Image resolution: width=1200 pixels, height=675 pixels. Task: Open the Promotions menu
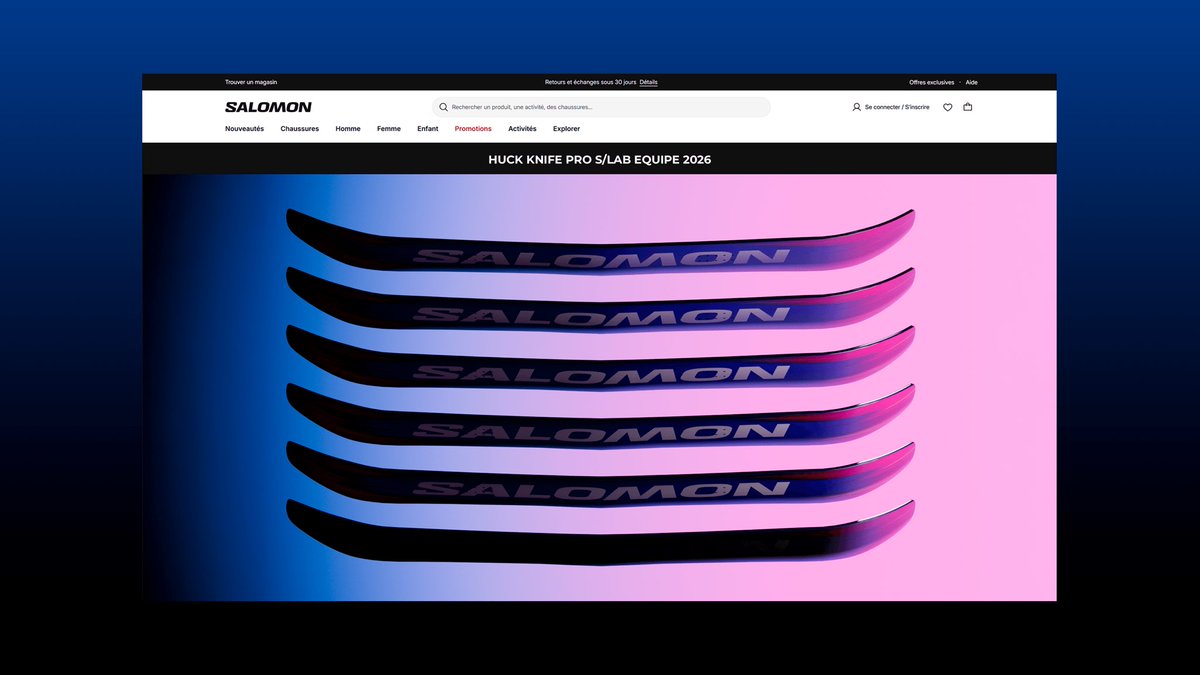(473, 129)
